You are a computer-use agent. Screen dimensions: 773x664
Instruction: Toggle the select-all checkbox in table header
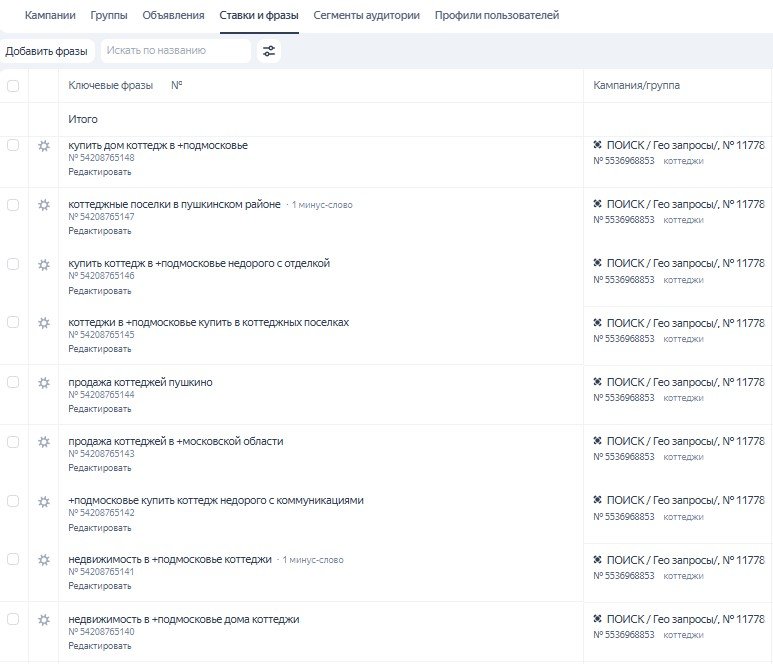[x=13, y=86]
